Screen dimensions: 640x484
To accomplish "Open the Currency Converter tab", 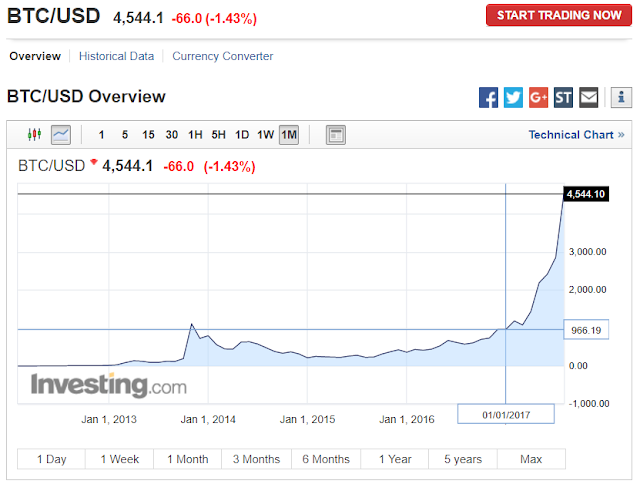I will [222, 56].
